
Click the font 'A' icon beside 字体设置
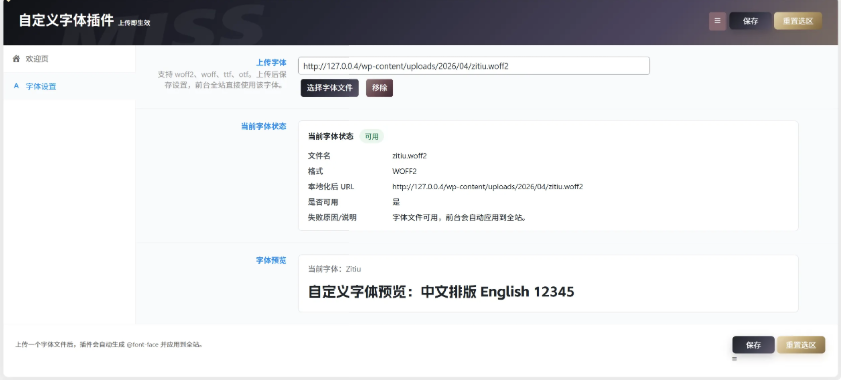pyautogui.click(x=16, y=86)
